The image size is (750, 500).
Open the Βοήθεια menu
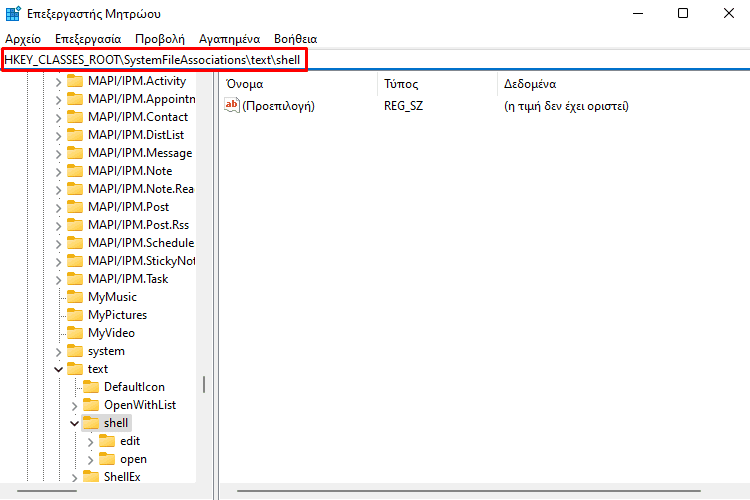pyautogui.click(x=296, y=39)
